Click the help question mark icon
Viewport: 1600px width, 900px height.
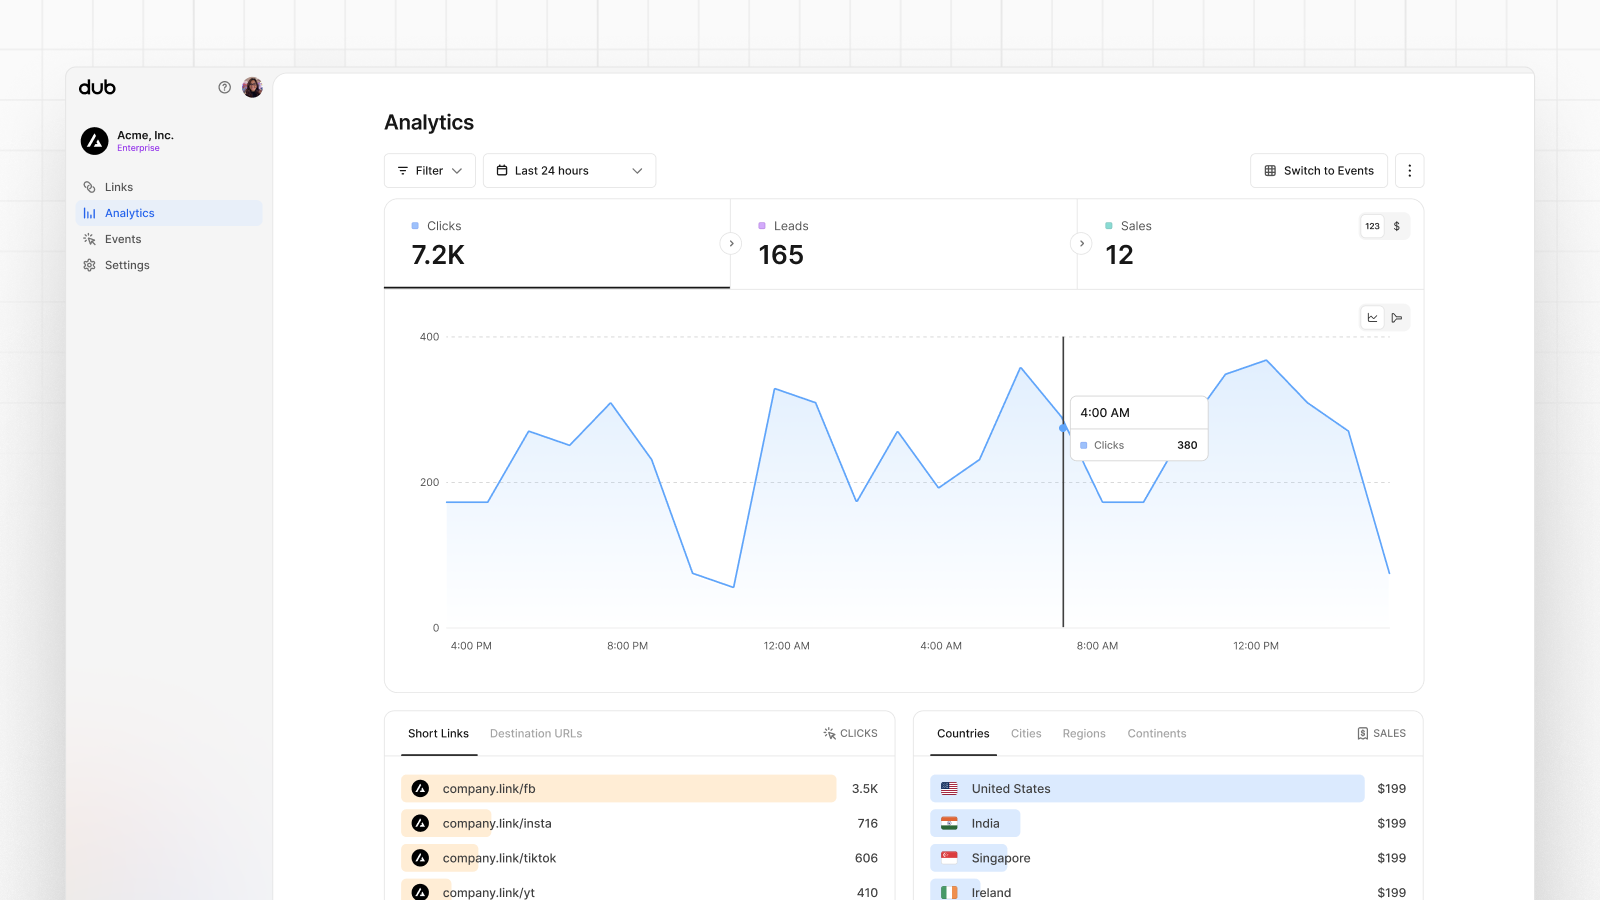click(x=224, y=87)
